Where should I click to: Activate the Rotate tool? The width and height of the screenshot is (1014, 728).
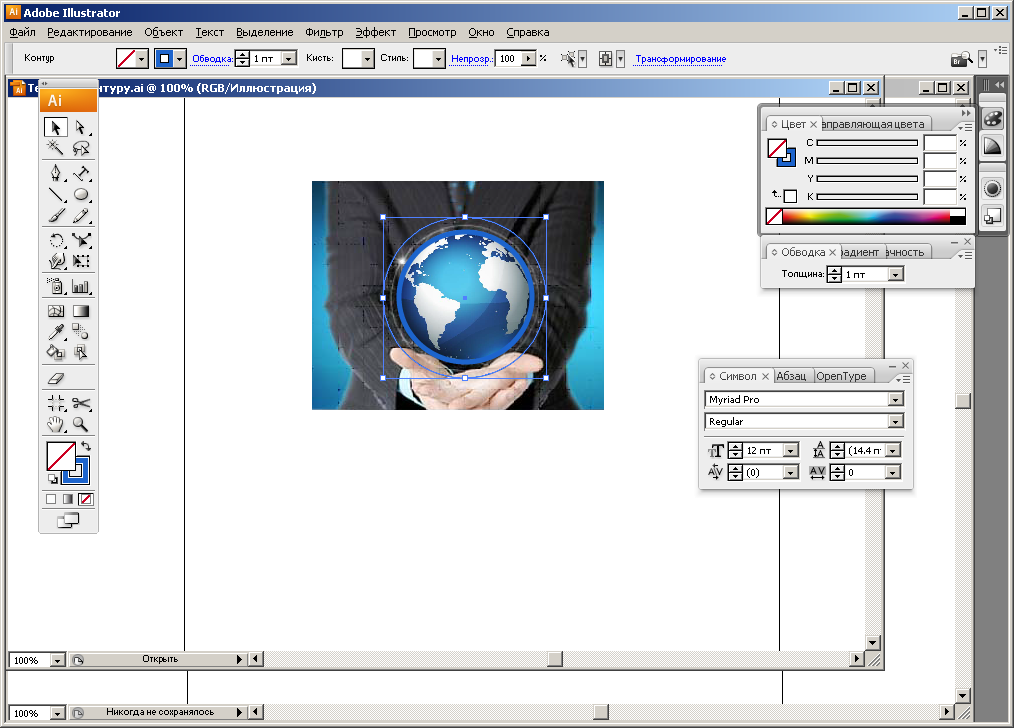pos(56,240)
